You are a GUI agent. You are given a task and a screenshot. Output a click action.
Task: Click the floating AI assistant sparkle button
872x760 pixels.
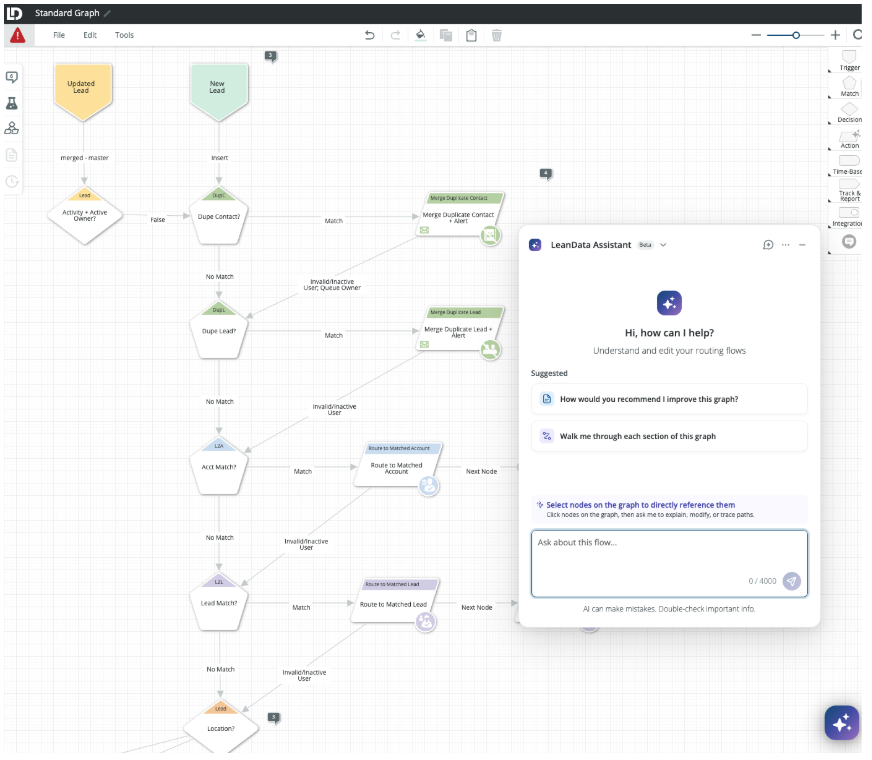point(842,723)
